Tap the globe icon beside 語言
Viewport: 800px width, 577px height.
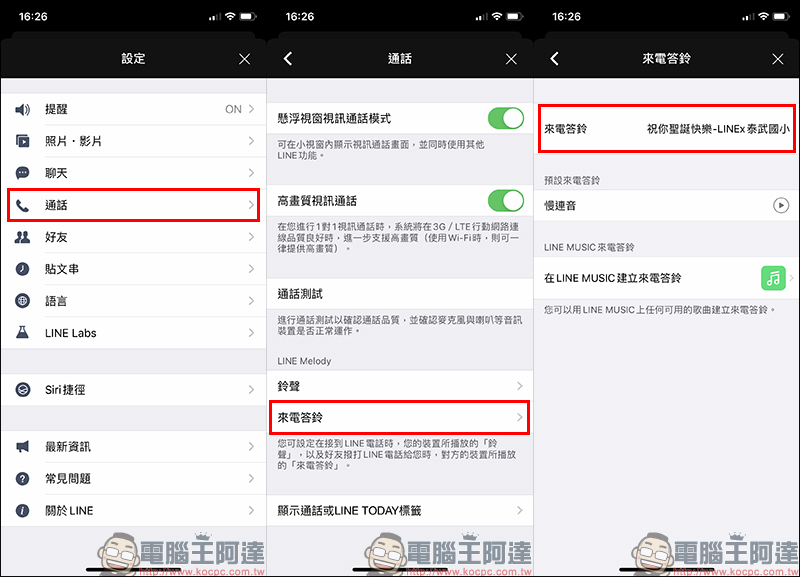(22, 301)
